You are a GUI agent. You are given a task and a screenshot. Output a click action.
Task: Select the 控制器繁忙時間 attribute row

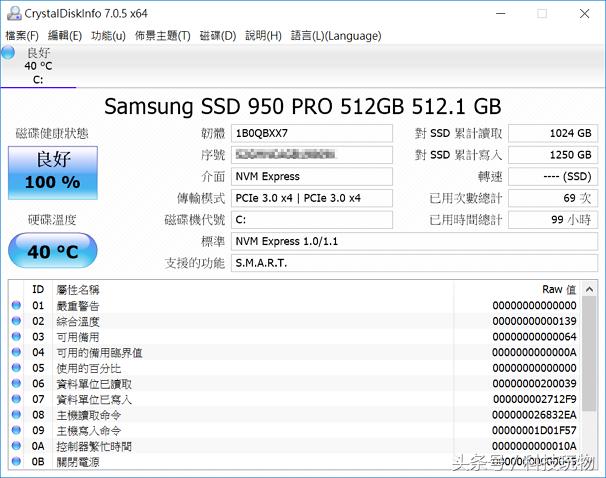click(295, 446)
